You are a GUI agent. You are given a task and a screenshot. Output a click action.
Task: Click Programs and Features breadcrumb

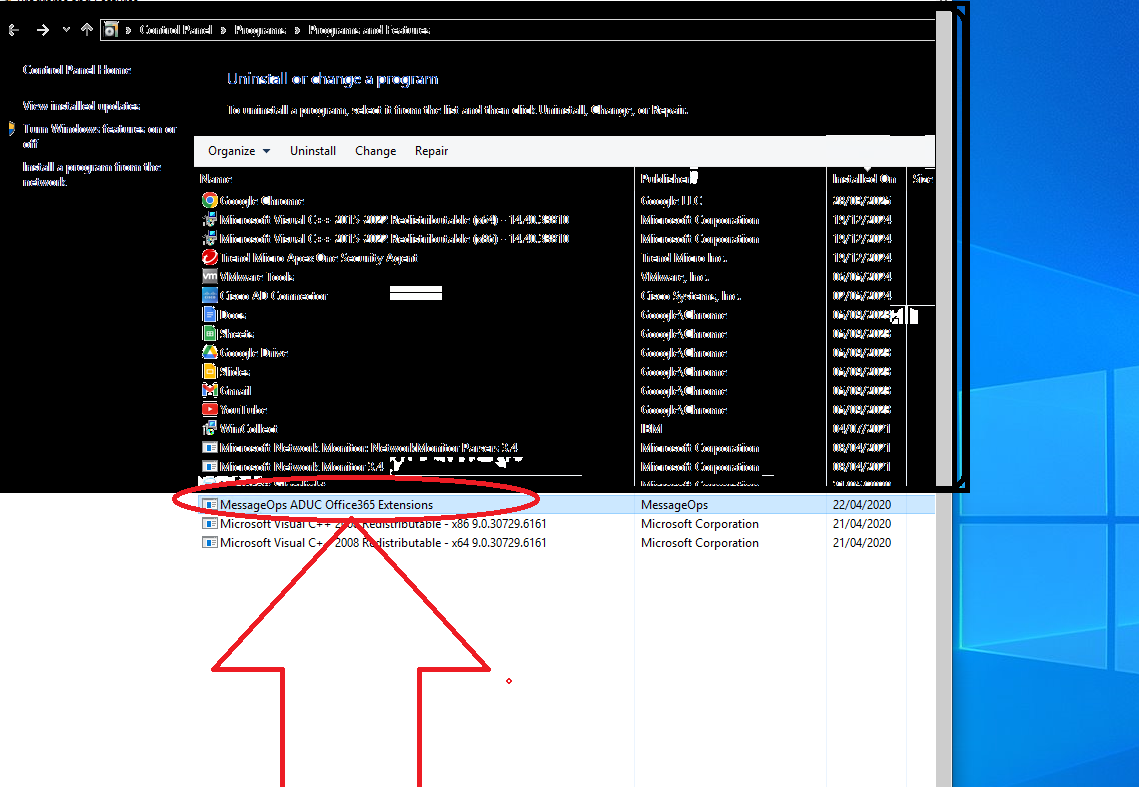tap(369, 30)
